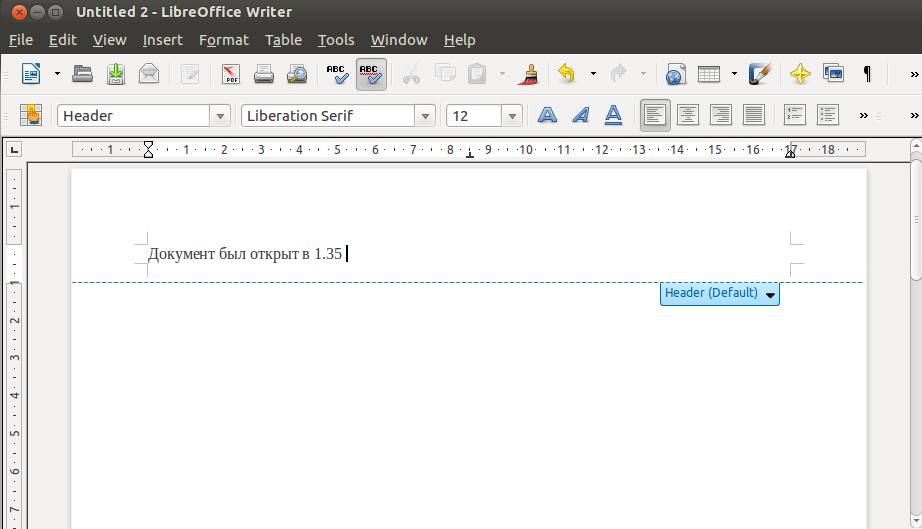
Task: Open the Edit menu
Action: point(62,40)
